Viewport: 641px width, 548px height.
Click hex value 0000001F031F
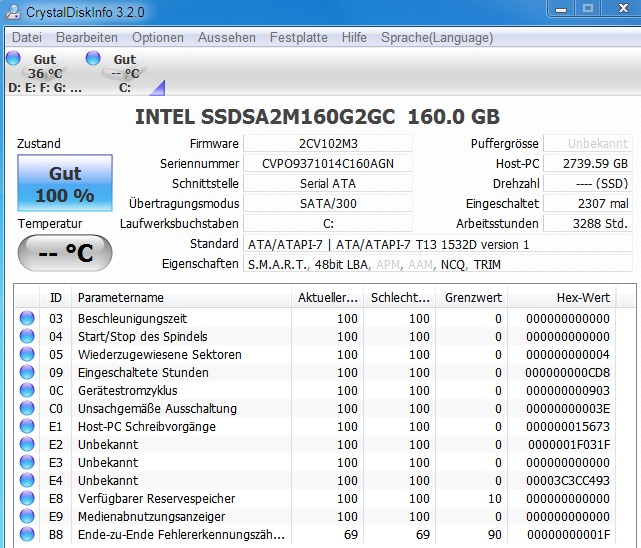click(x=569, y=444)
